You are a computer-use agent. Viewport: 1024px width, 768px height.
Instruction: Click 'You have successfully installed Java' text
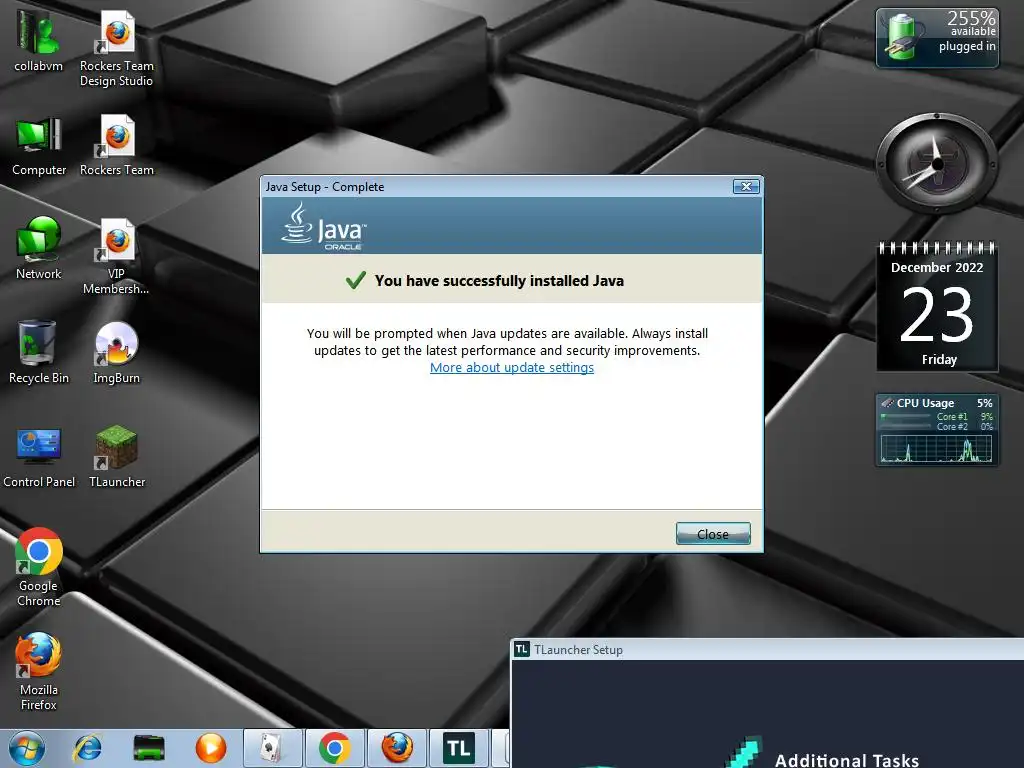tap(499, 281)
